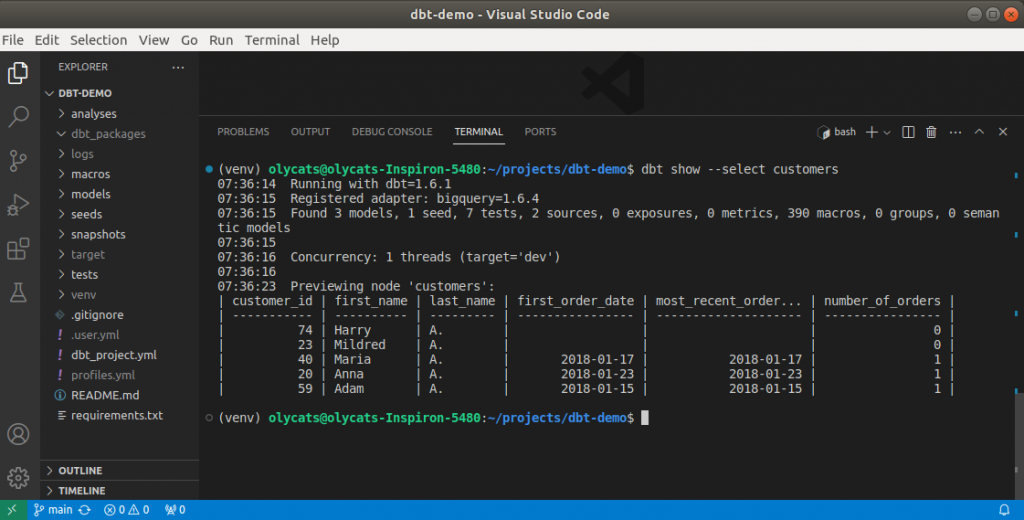The image size is (1024, 520).
Task: Open the Selection menu
Action: pyautogui.click(x=99, y=40)
